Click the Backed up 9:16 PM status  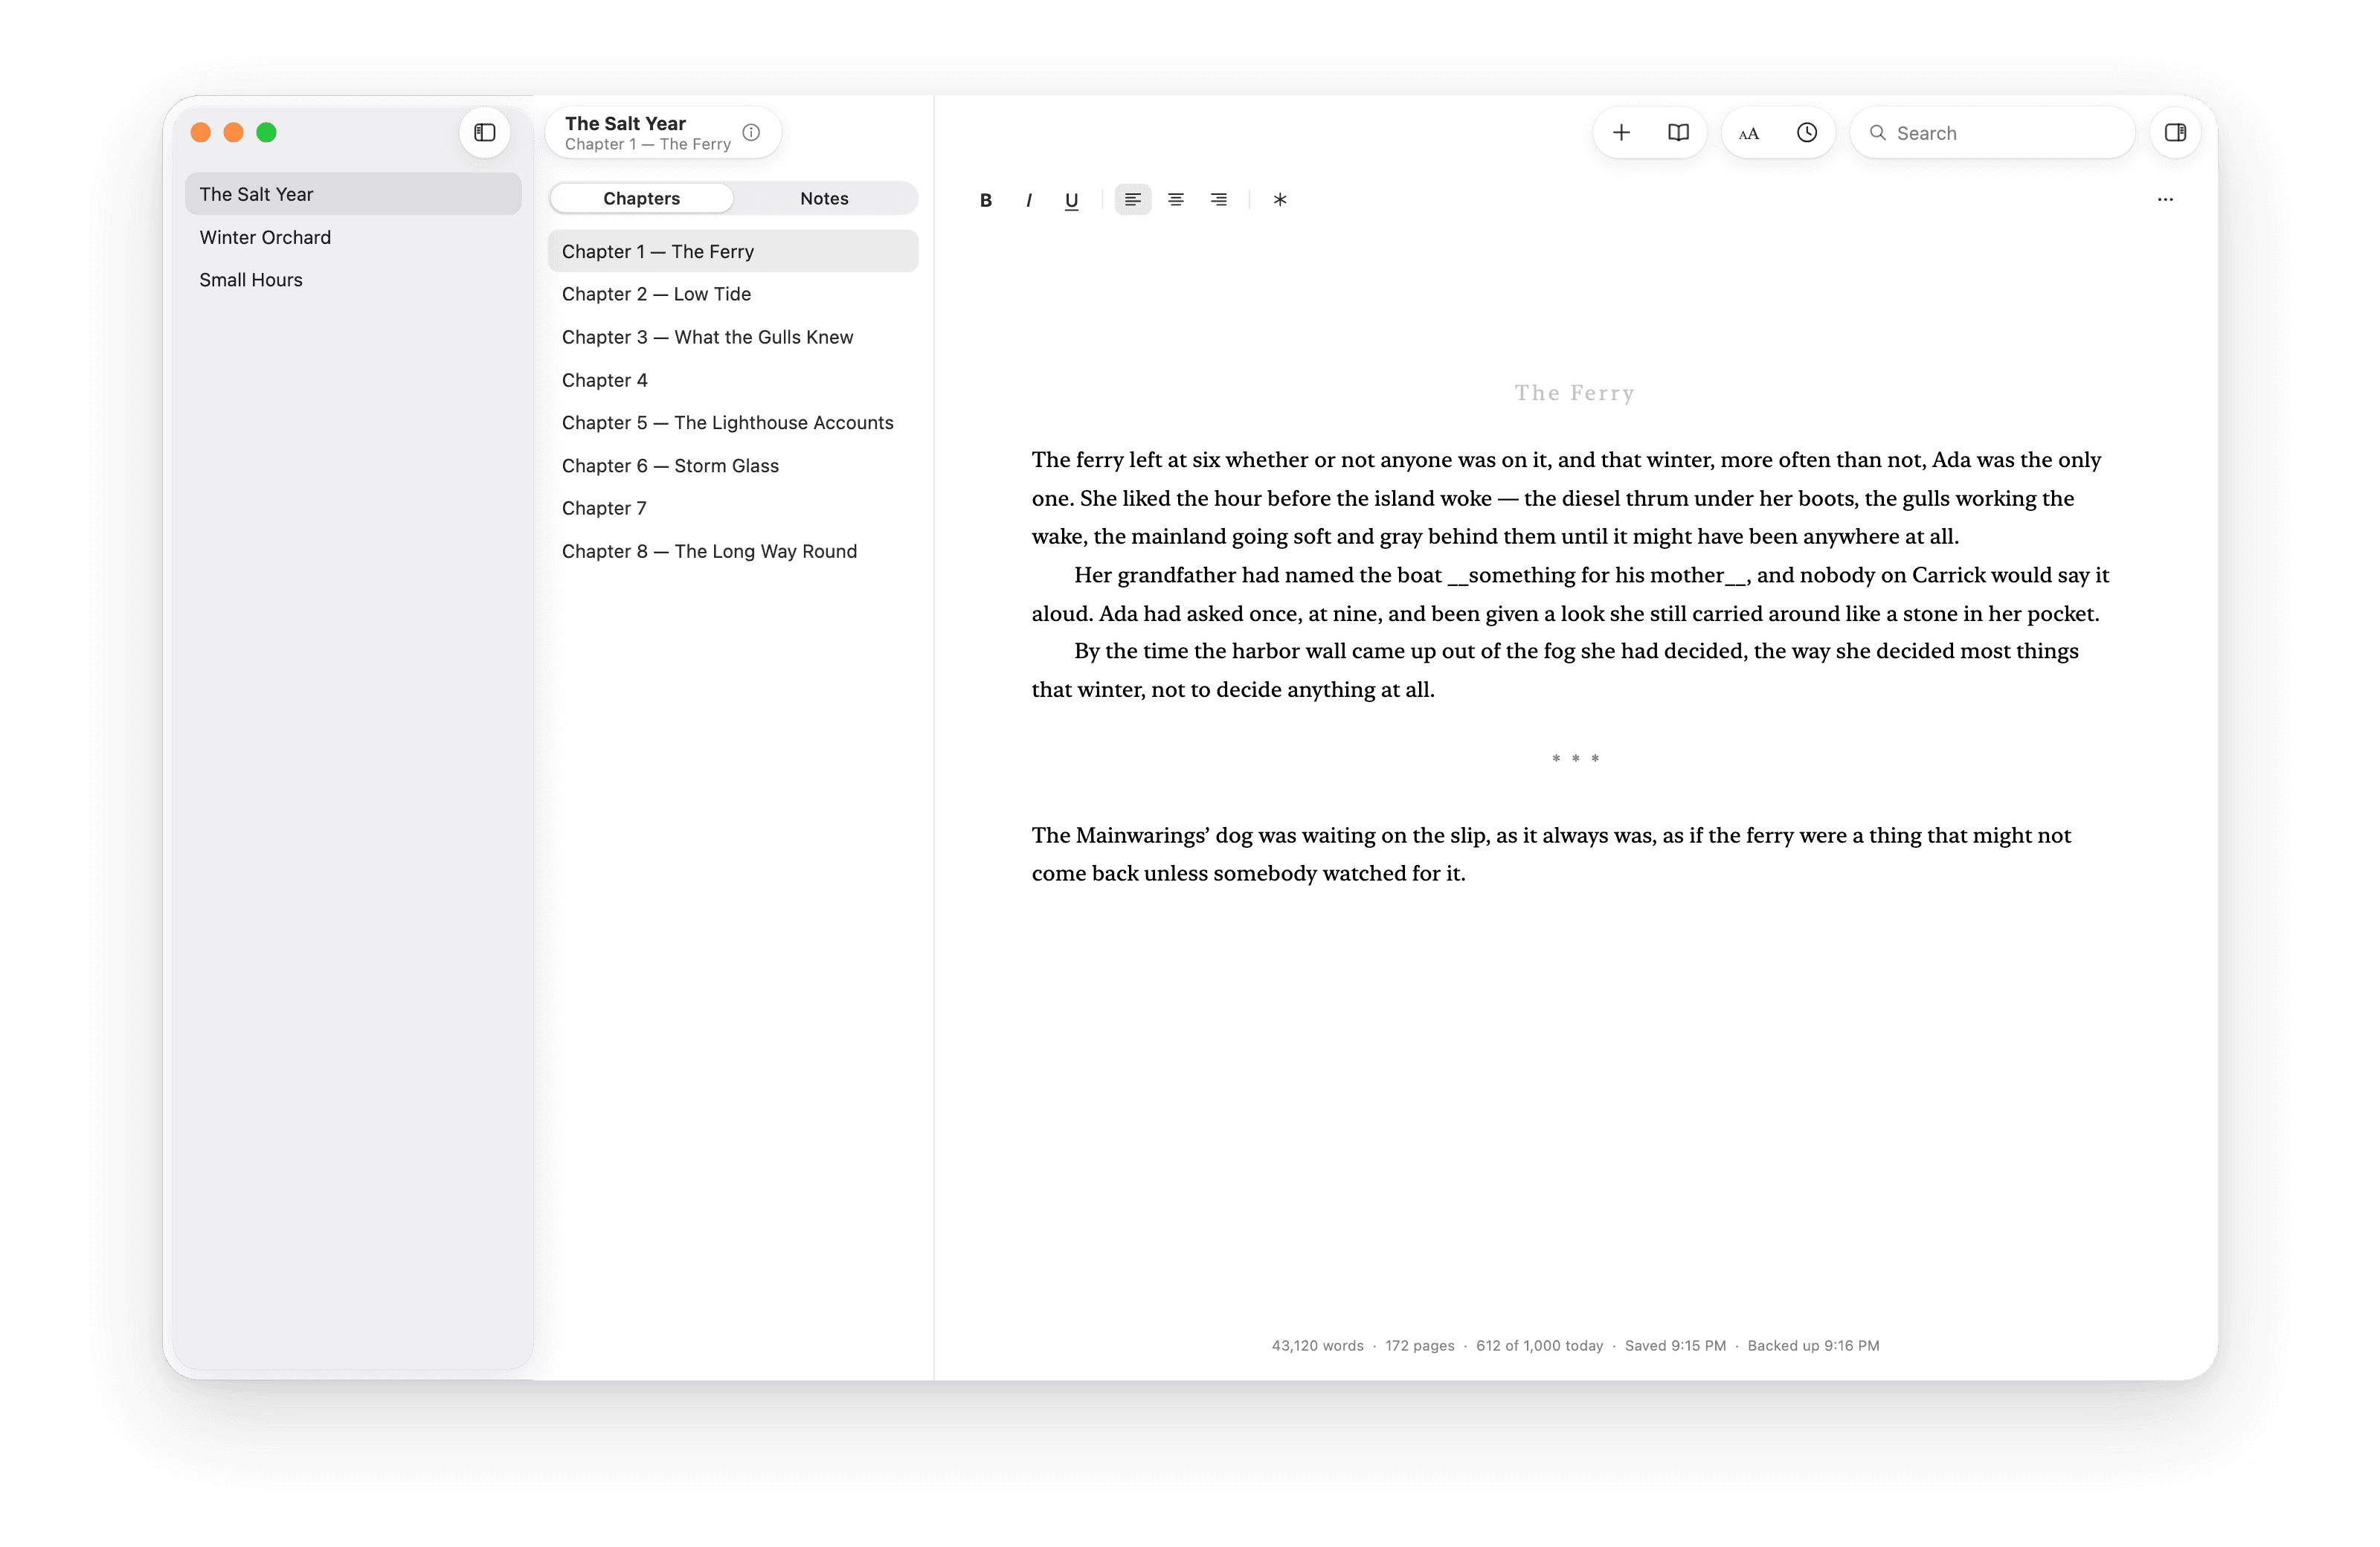1813,1346
